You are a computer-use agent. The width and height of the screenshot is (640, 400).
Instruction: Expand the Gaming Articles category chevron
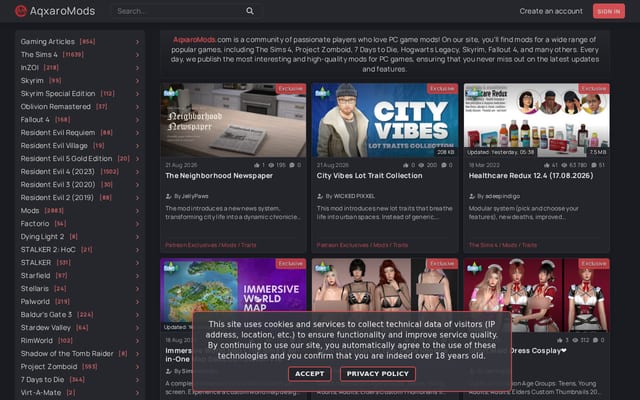click(138, 42)
